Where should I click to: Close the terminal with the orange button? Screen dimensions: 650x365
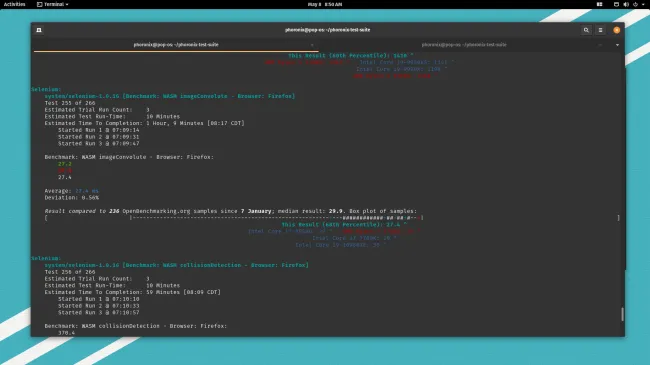click(616, 30)
